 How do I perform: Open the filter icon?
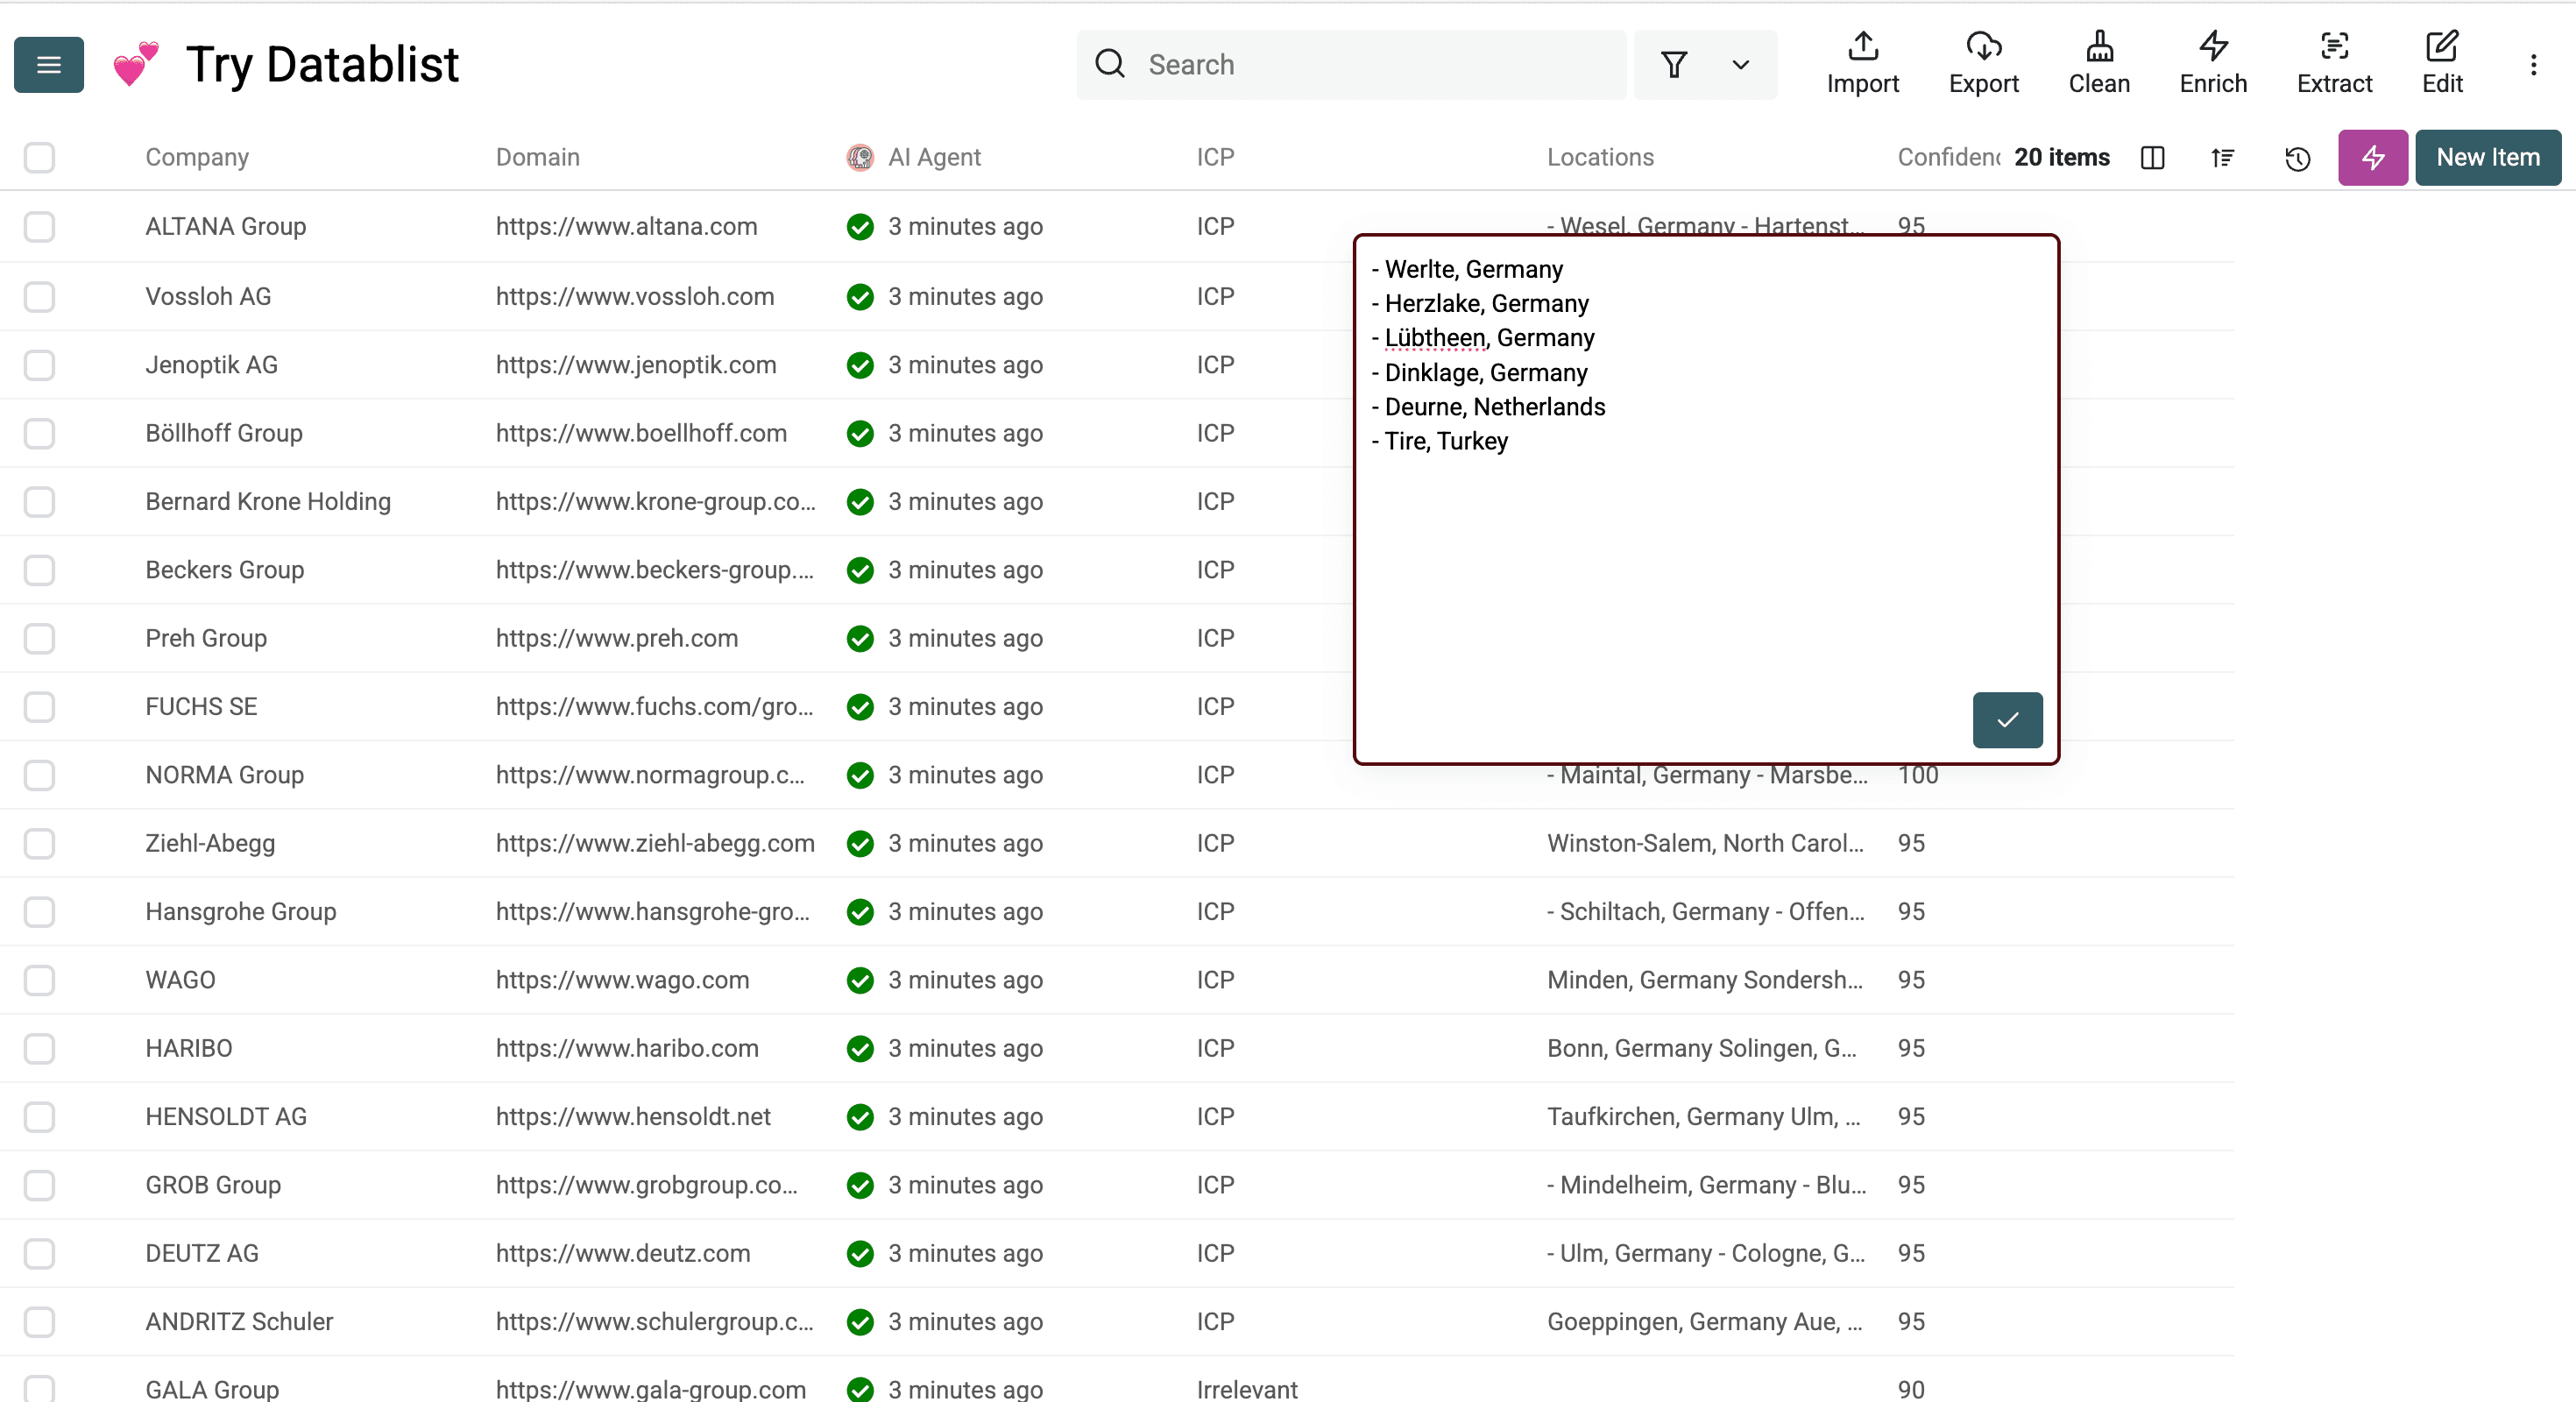point(1673,64)
